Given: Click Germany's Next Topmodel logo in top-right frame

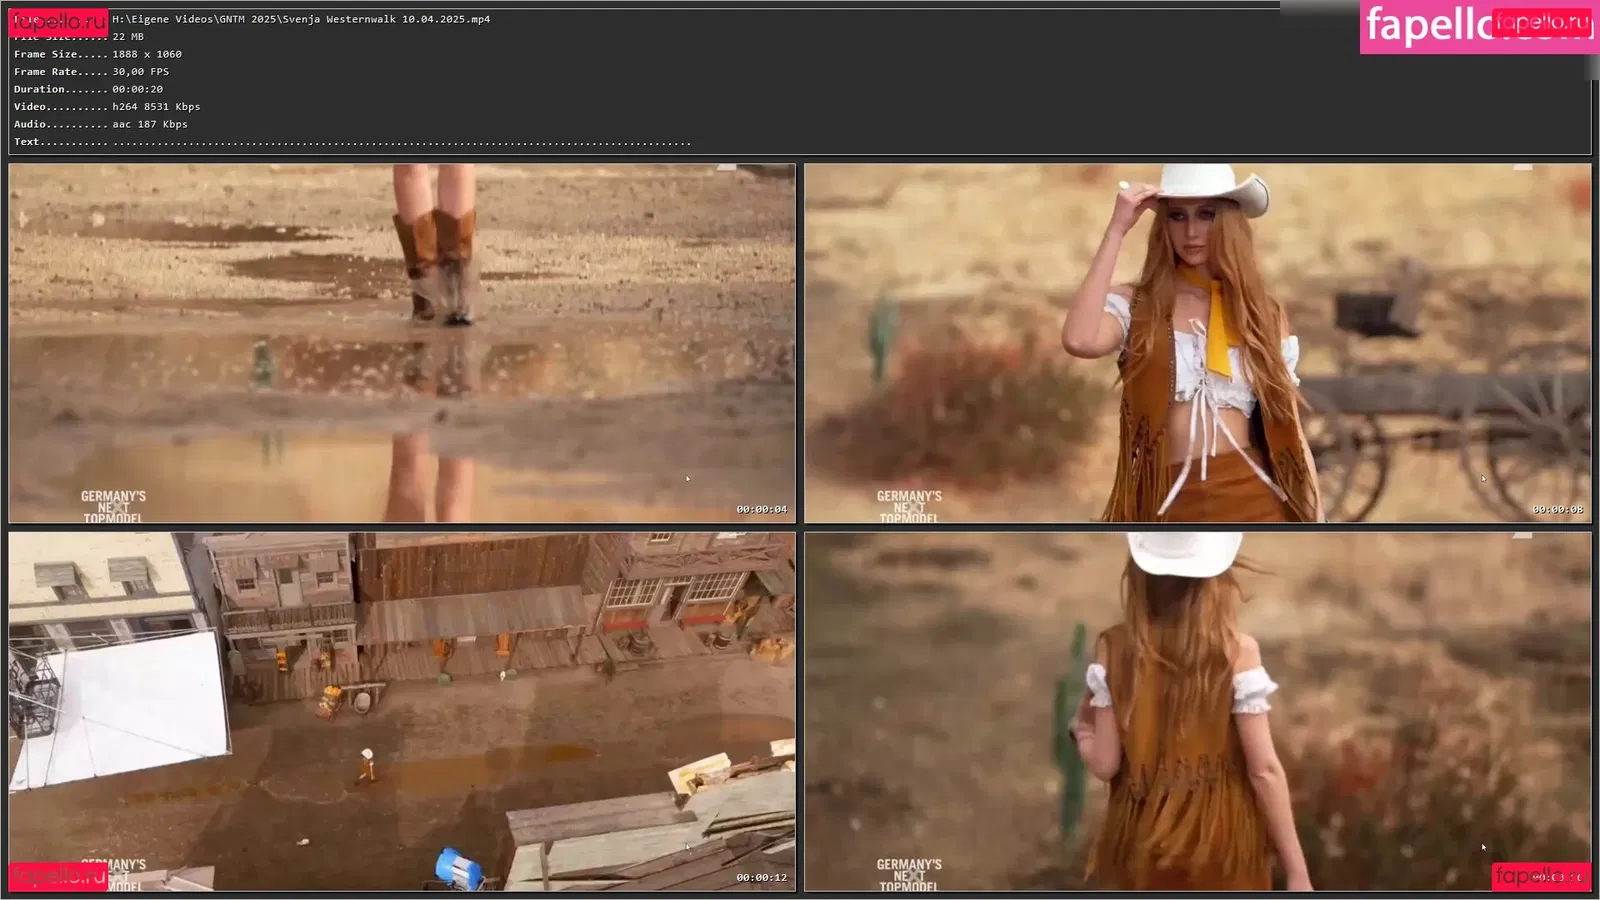Looking at the screenshot, I should 909,506.
